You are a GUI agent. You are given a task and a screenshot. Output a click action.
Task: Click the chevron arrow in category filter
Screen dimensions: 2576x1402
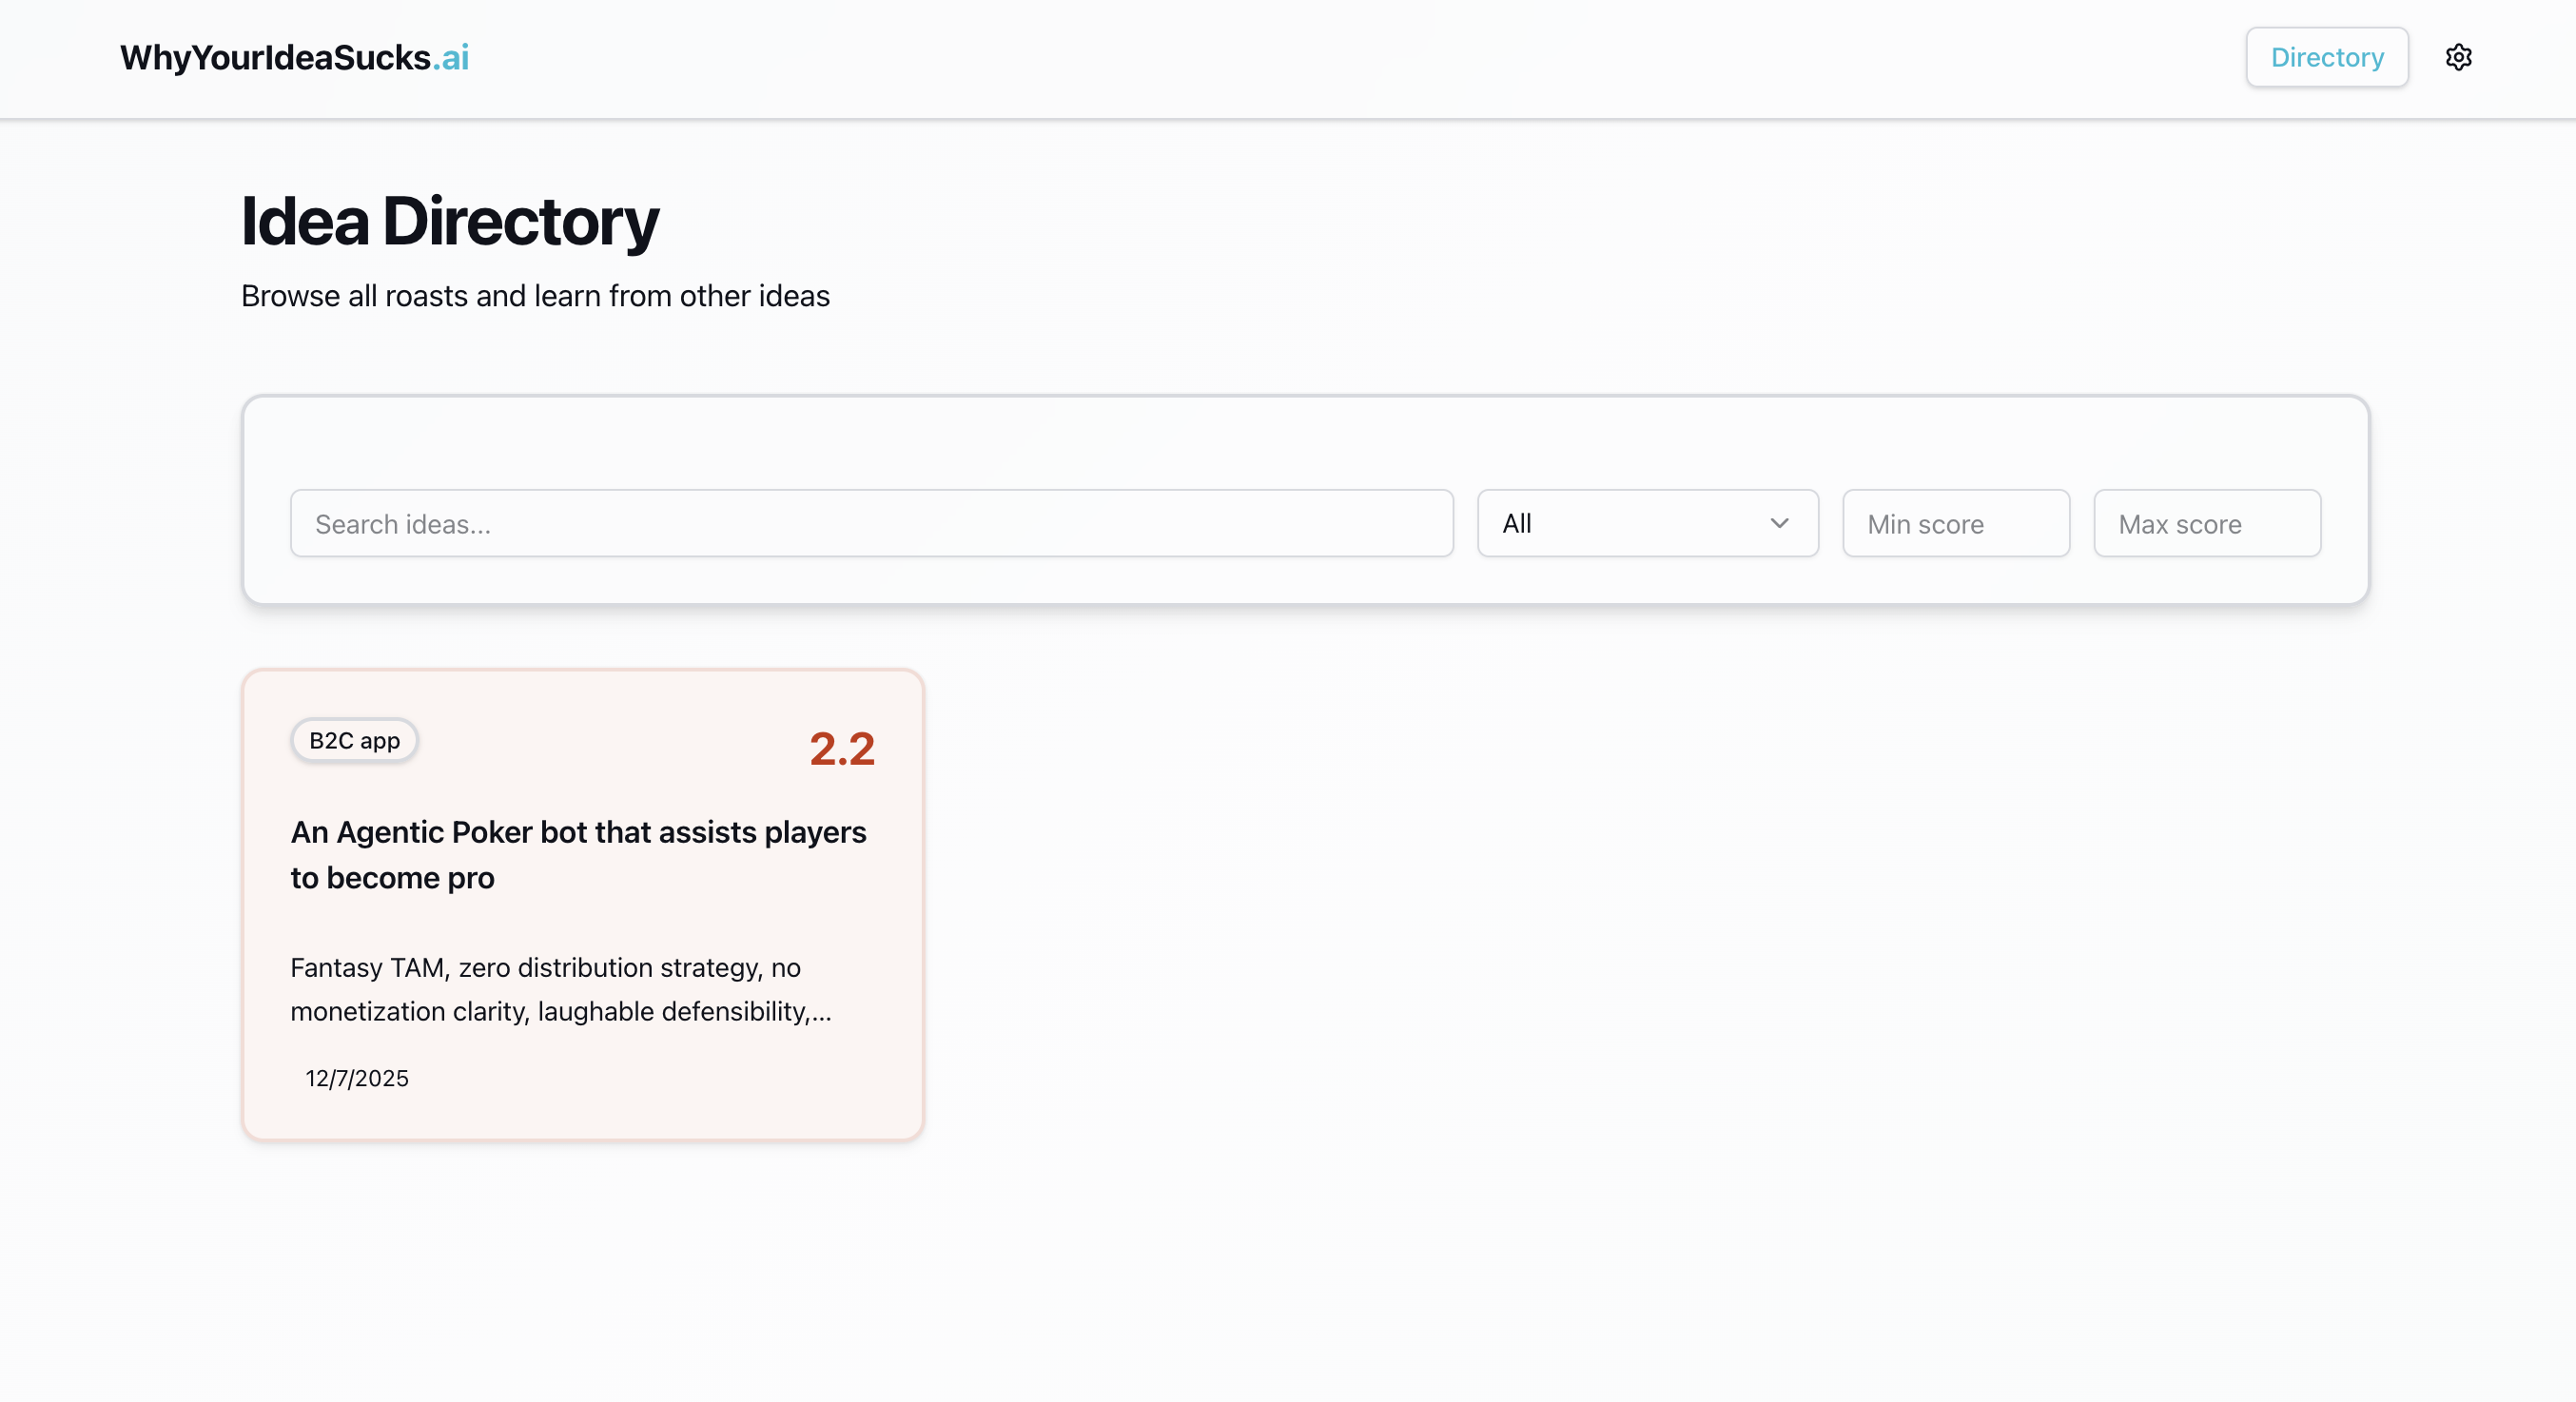click(x=1779, y=523)
